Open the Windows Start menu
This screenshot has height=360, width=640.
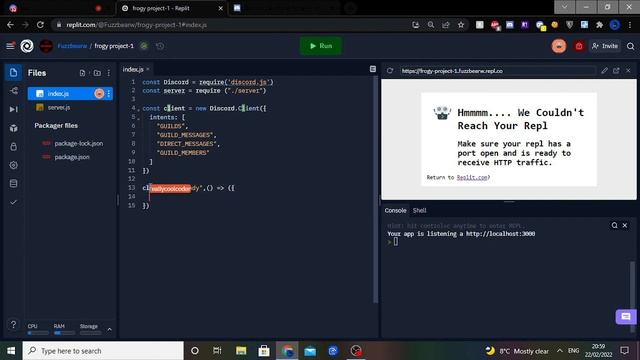coord(11,351)
